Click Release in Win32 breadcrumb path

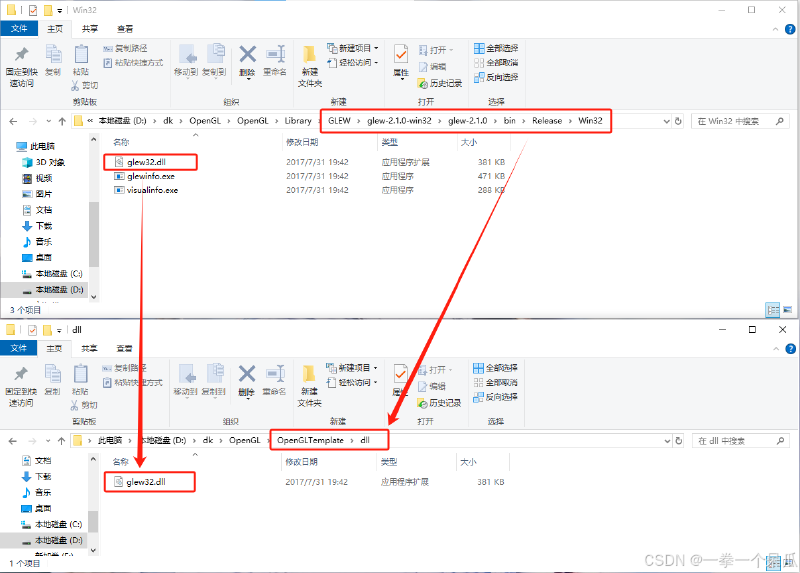click(x=547, y=121)
